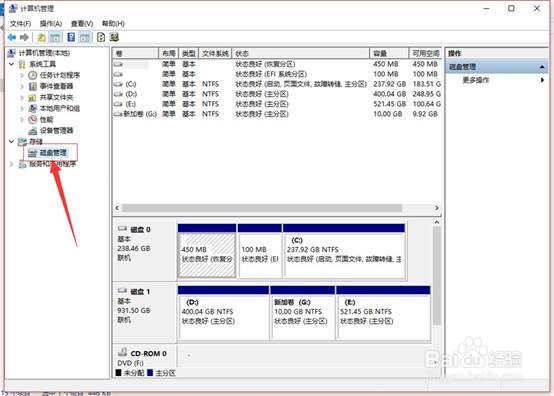This screenshot has height=396, width=554.
Task: Toggle the Show/Hide Action Pane toolbar icon
Action: coord(85,37)
